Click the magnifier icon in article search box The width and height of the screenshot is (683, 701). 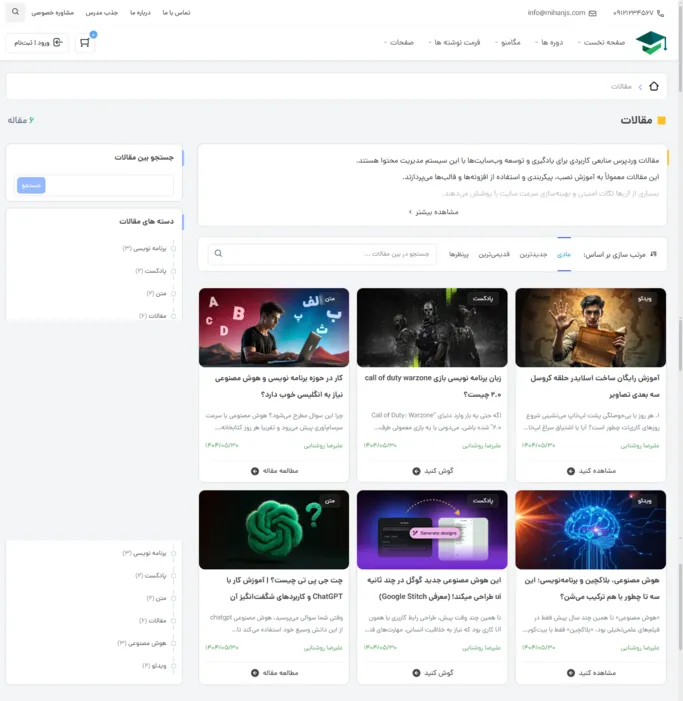click(x=219, y=254)
